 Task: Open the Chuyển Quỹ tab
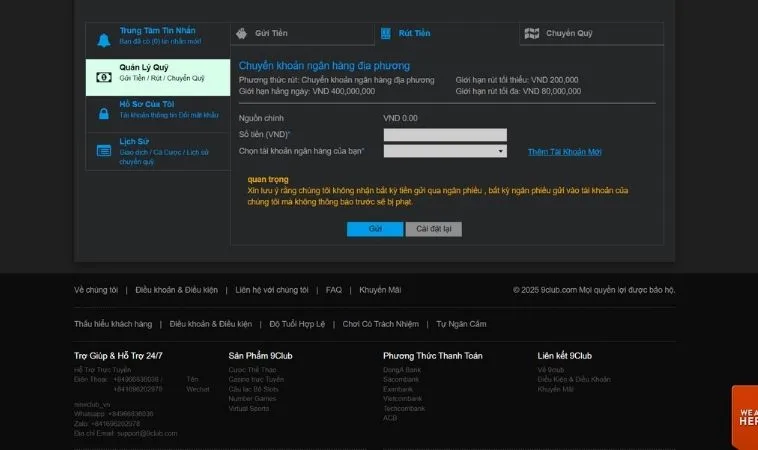click(568, 33)
